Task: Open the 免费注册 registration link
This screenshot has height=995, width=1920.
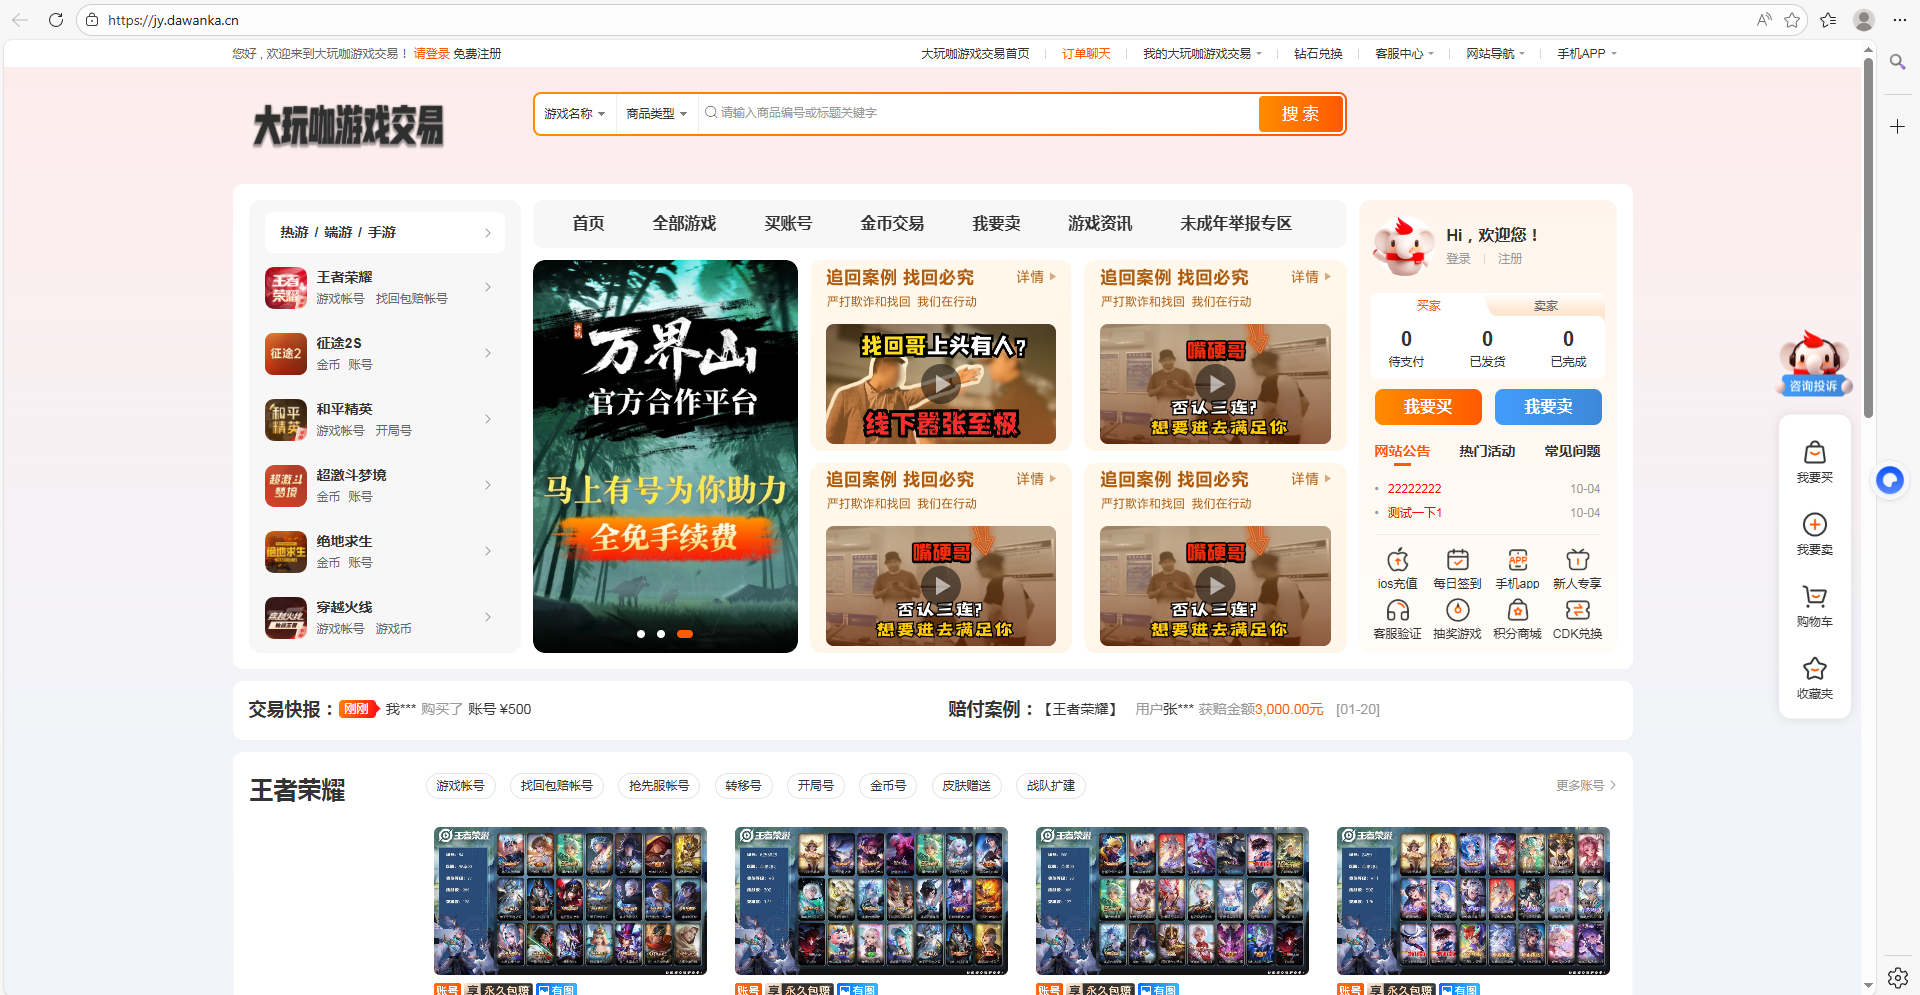Action: (477, 53)
